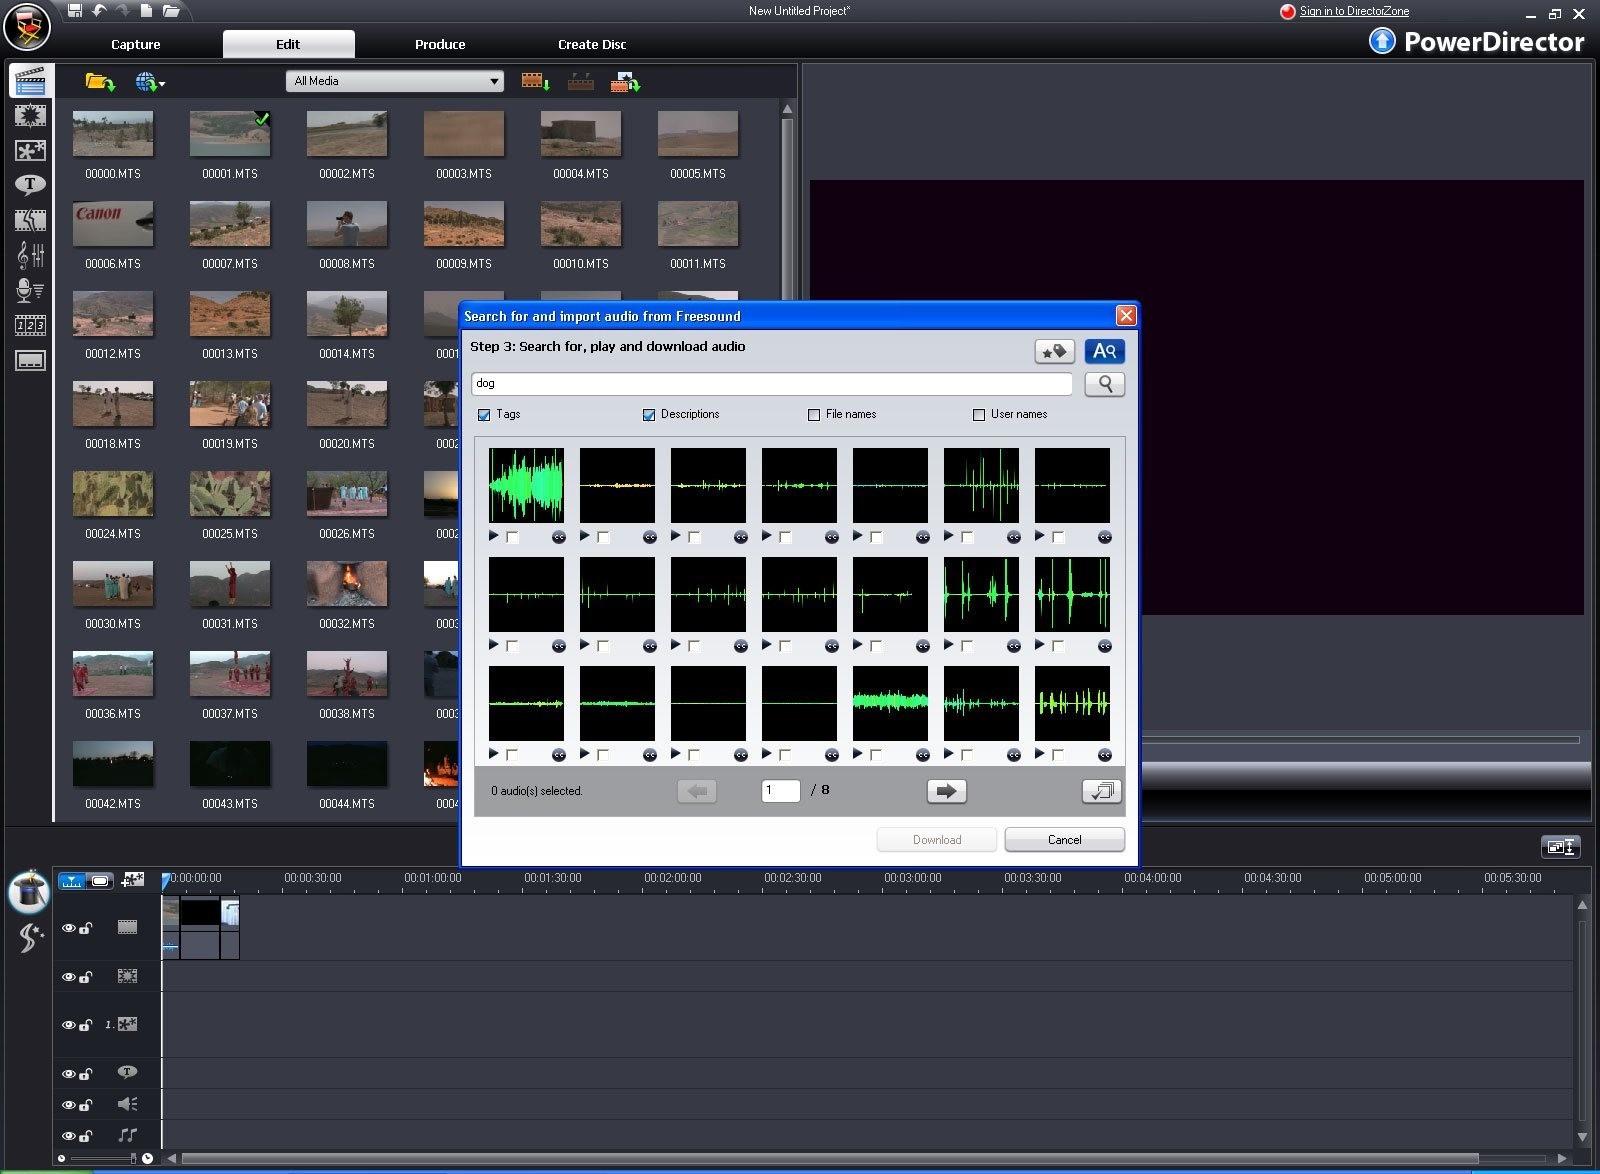The image size is (1600, 1174).
Task: Uncheck the Tags checkbox
Action: coord(484,415)
